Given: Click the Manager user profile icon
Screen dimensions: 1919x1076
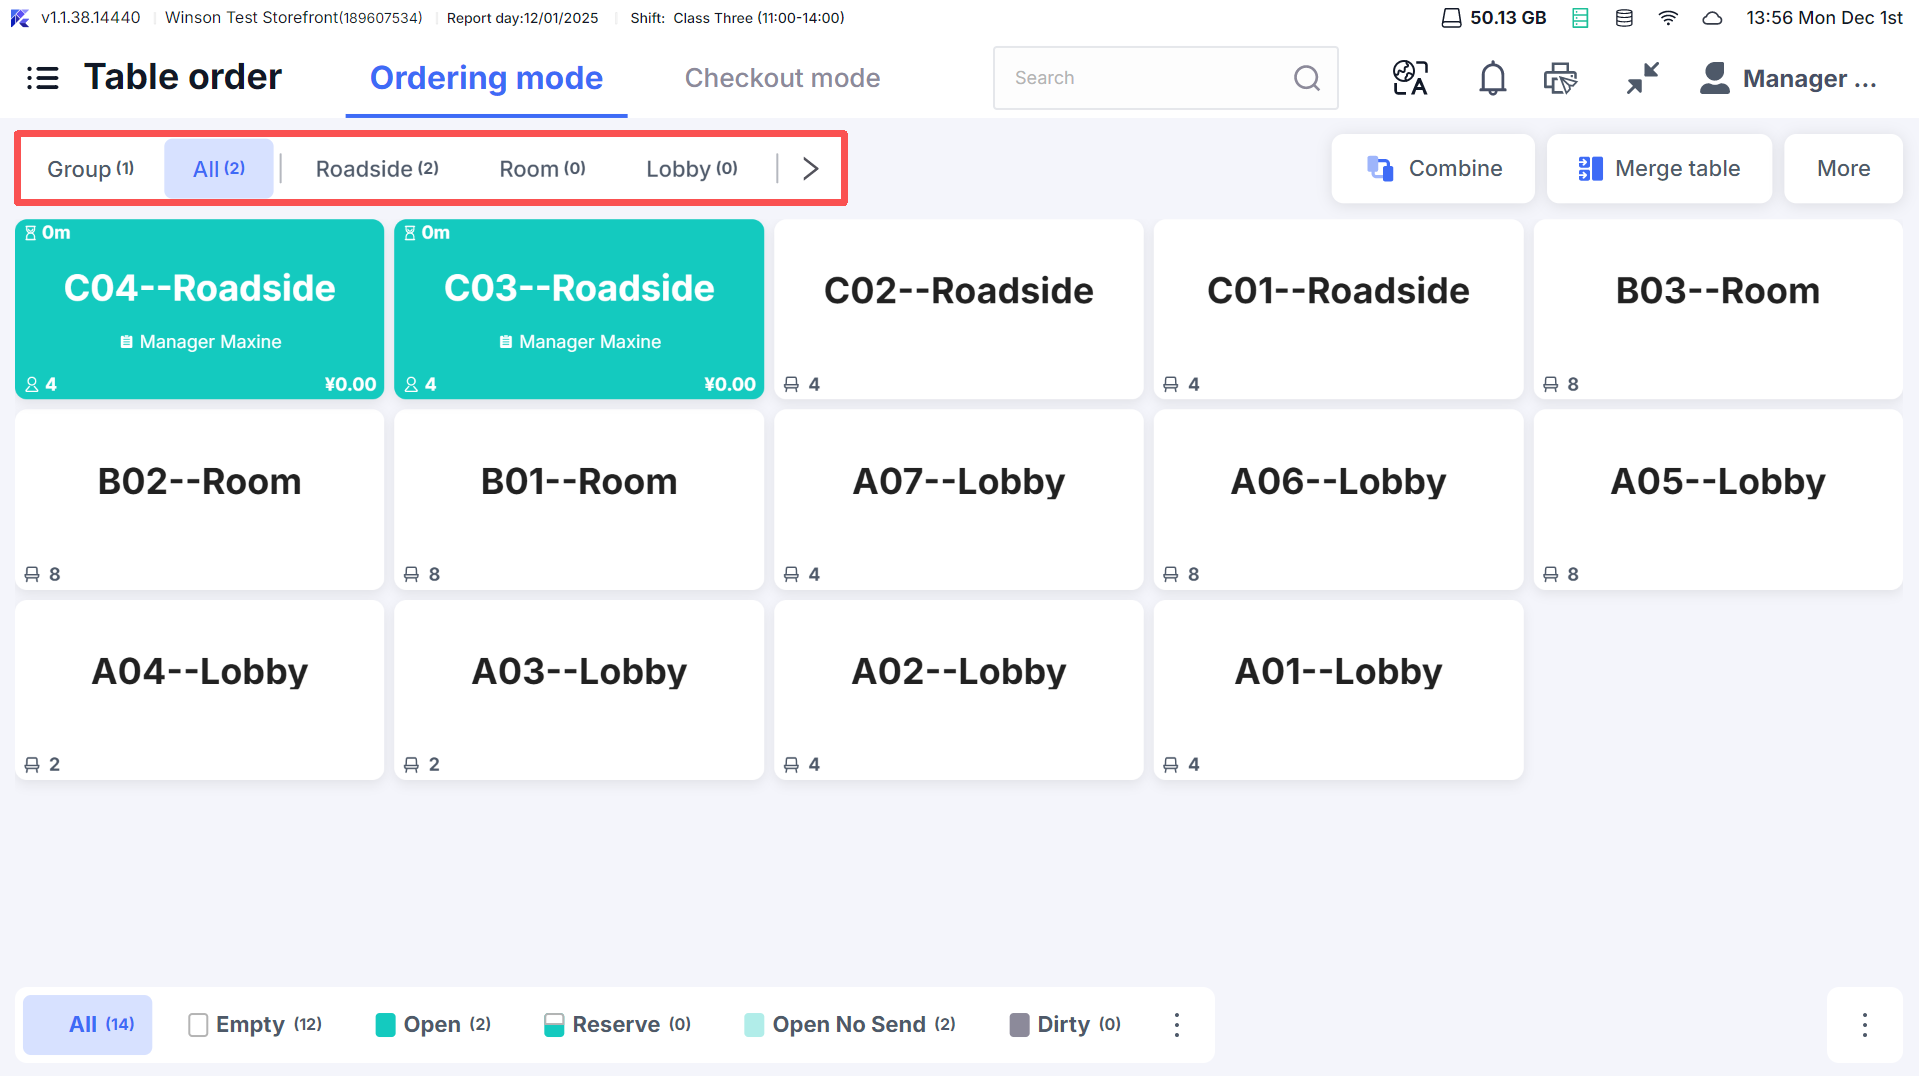Looking at the screenshot, I should (x=1714, y=78).
